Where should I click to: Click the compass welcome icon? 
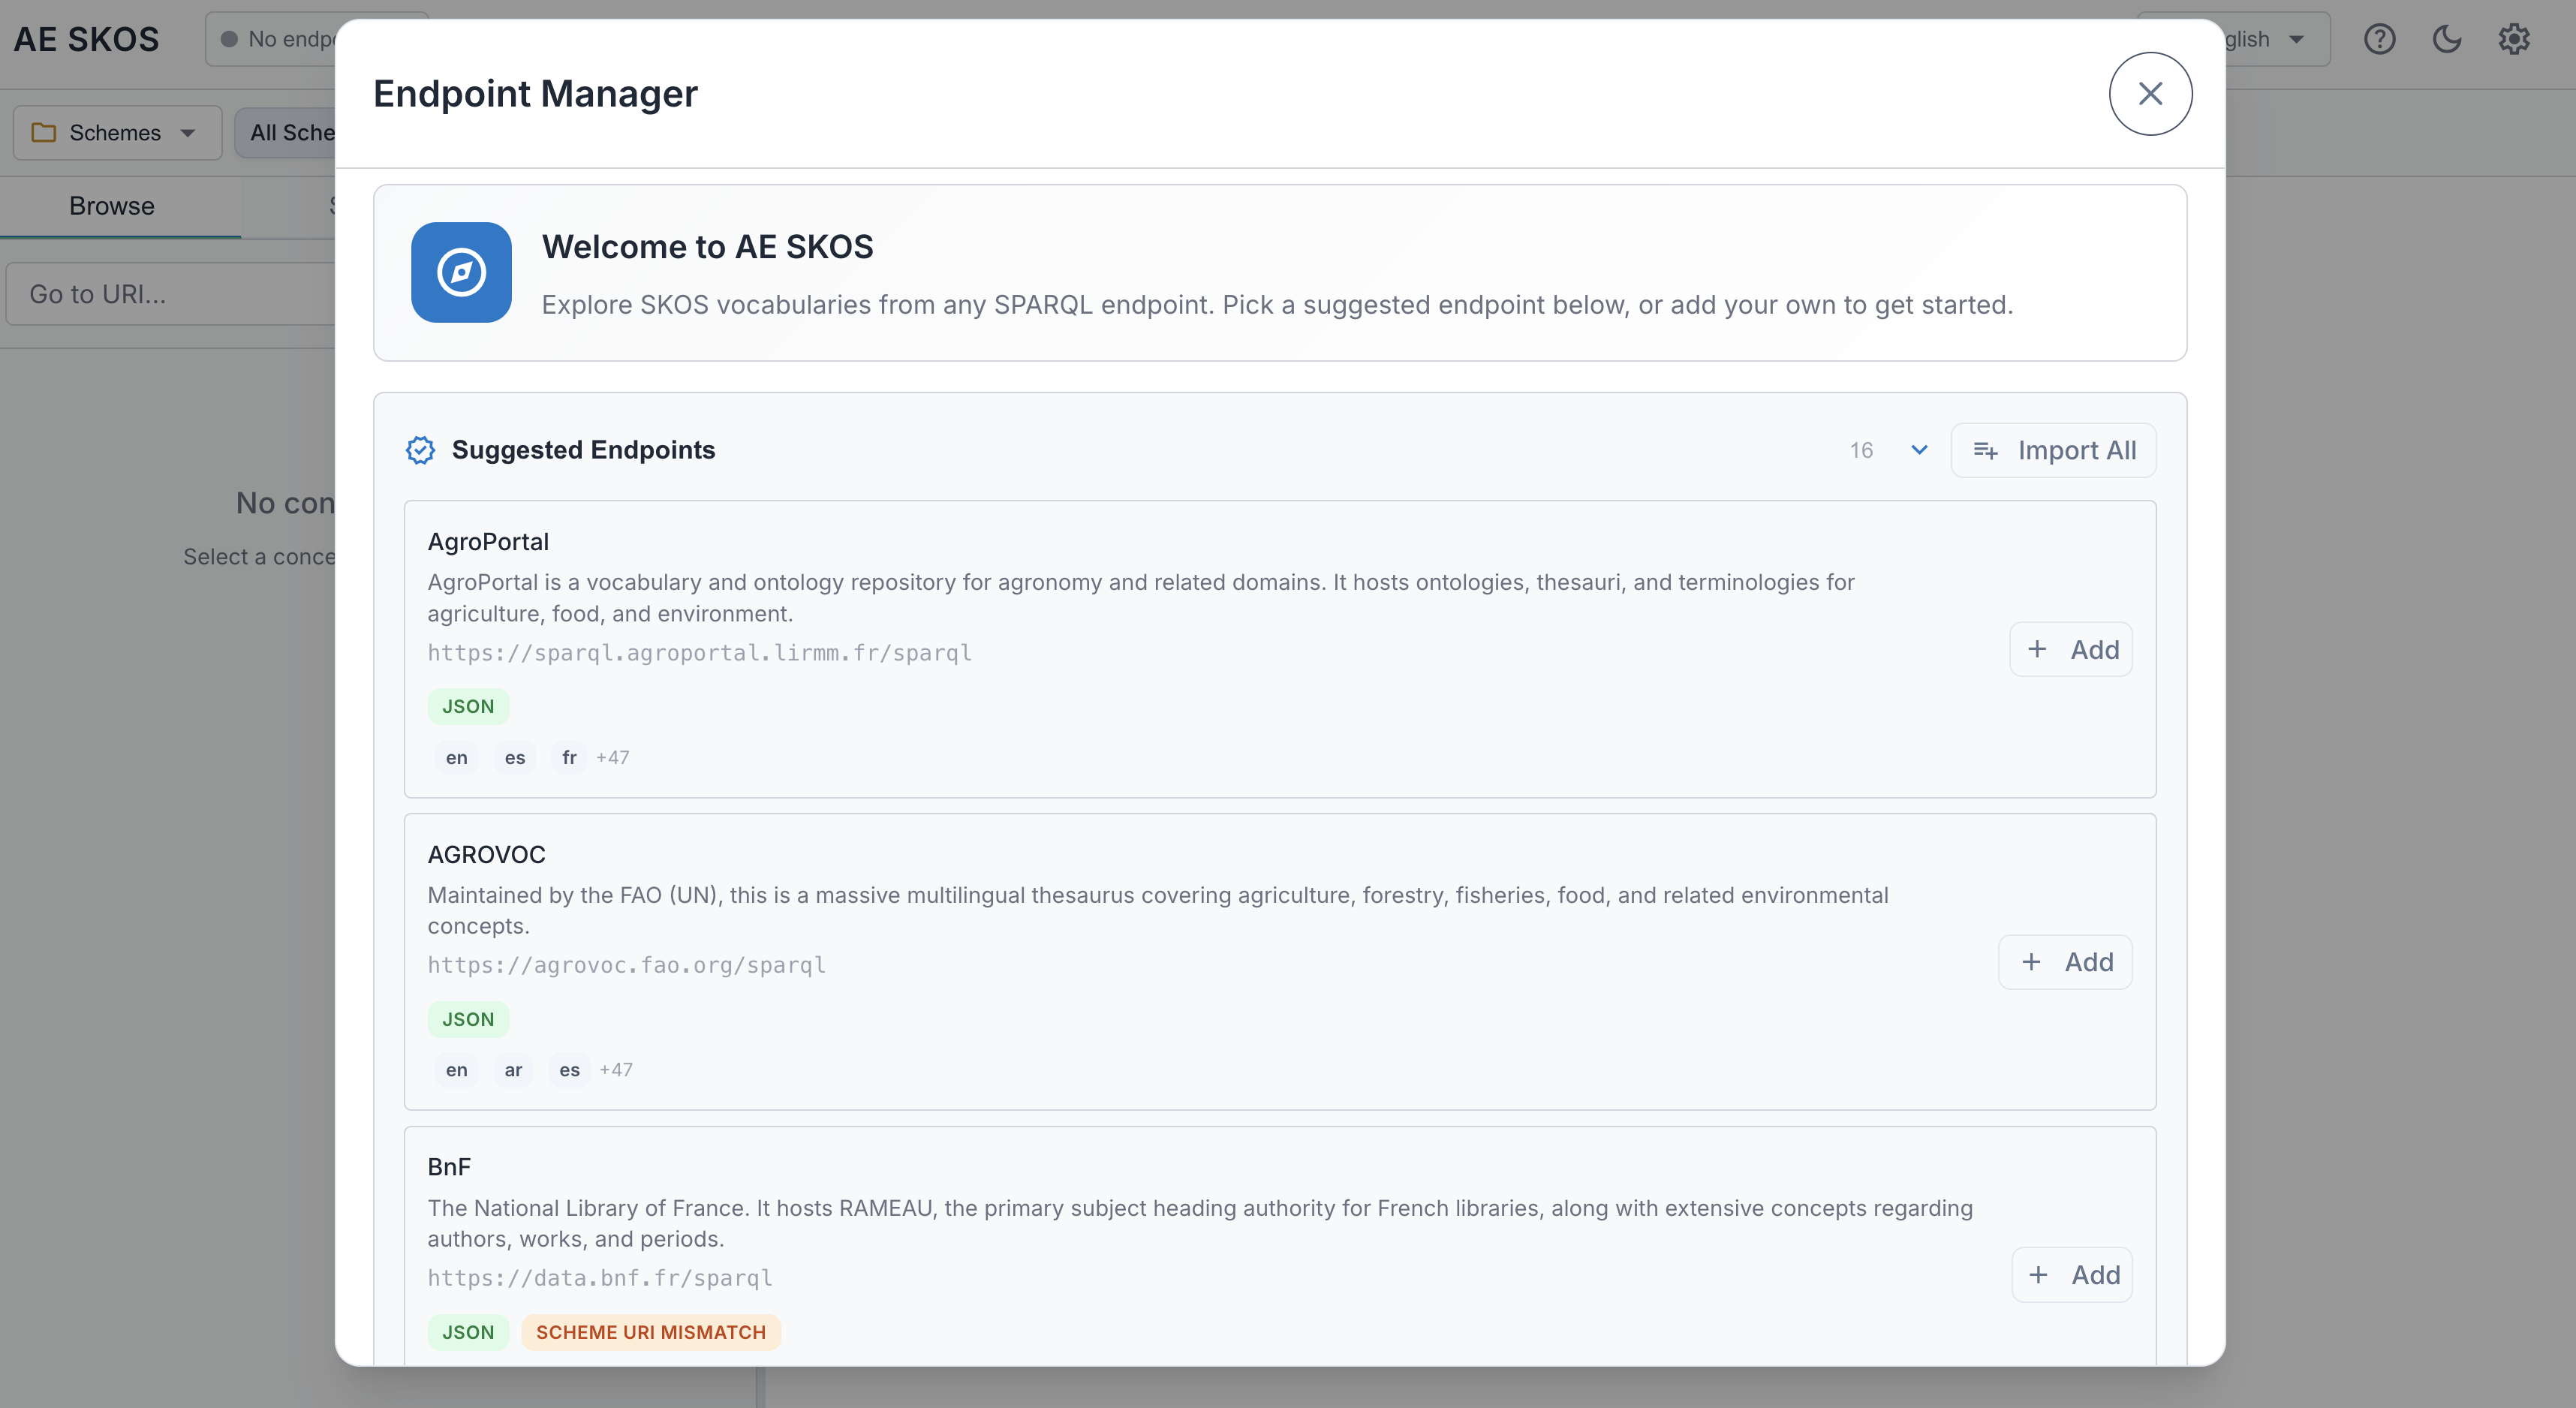click(x=461, y=272)
